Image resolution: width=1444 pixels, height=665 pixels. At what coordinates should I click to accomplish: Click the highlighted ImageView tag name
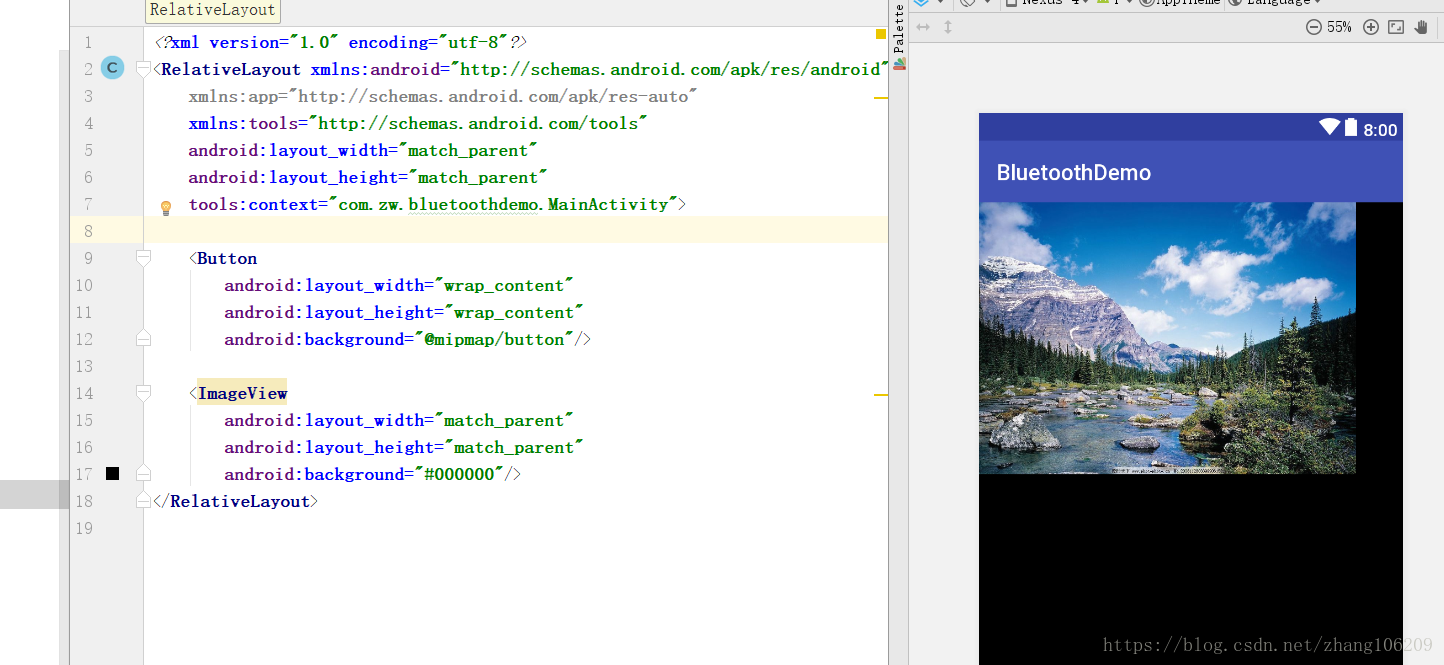point(242,393)
